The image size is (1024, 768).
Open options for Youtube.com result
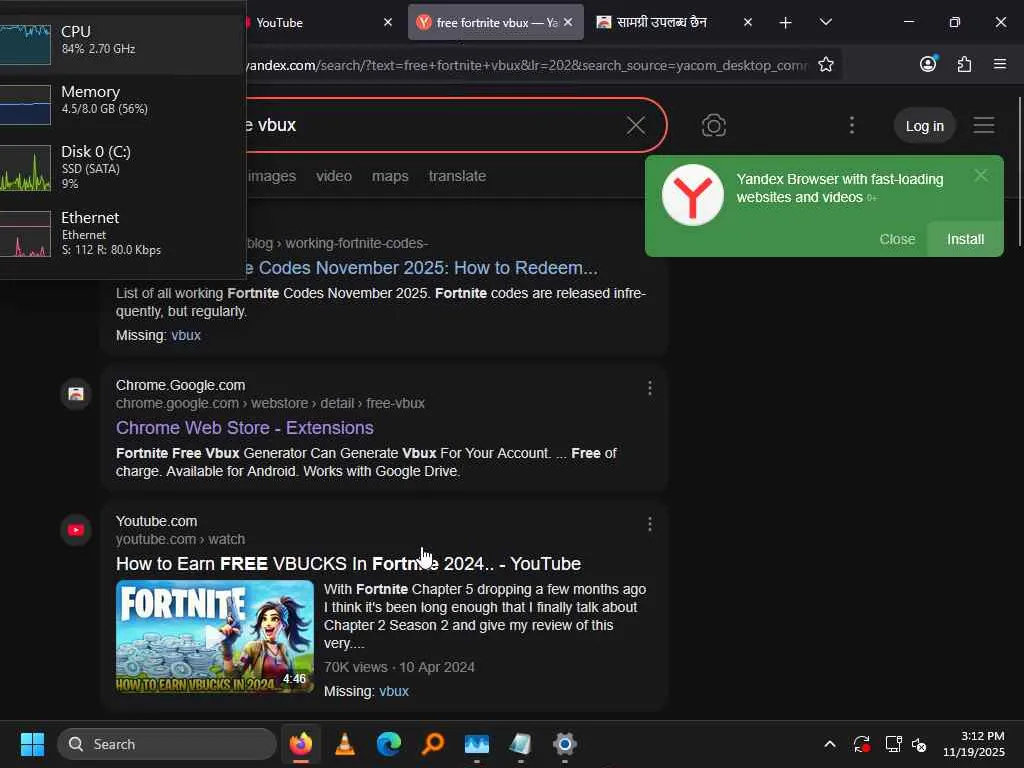[649, 524]
